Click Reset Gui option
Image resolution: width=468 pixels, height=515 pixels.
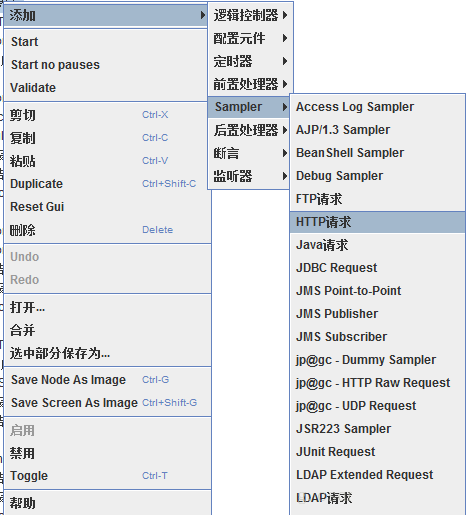(x=107, y=207)
